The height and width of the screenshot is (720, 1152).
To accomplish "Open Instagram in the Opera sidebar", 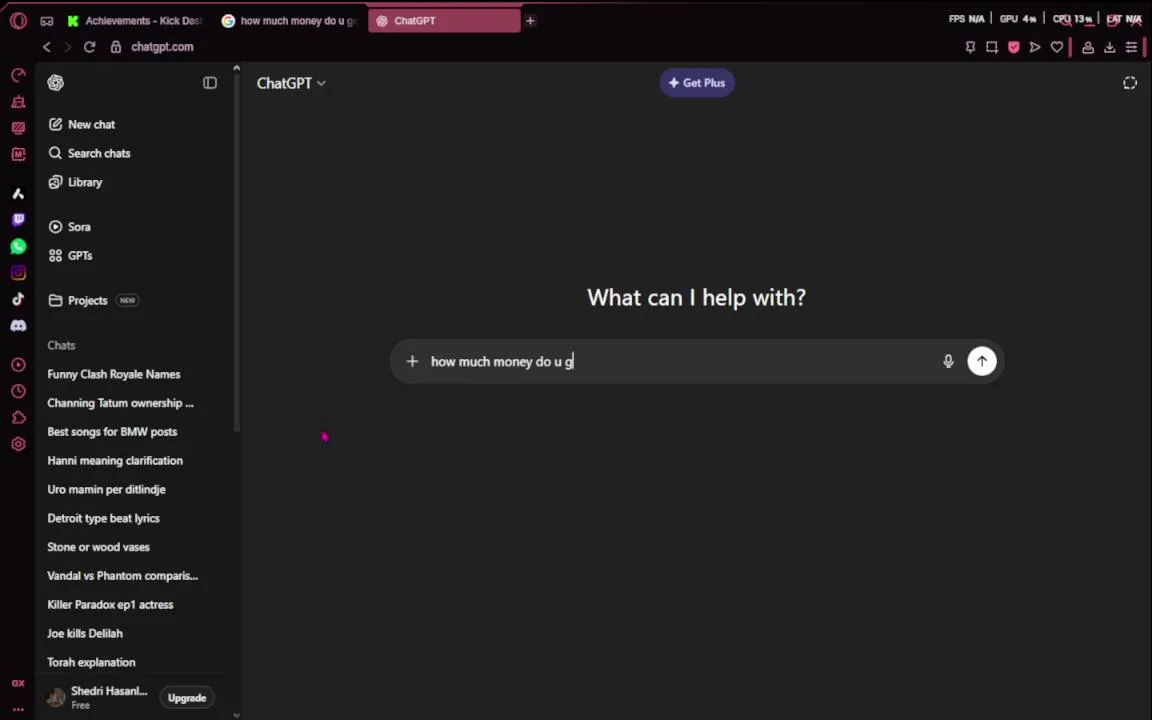I will tap(18, 273).
